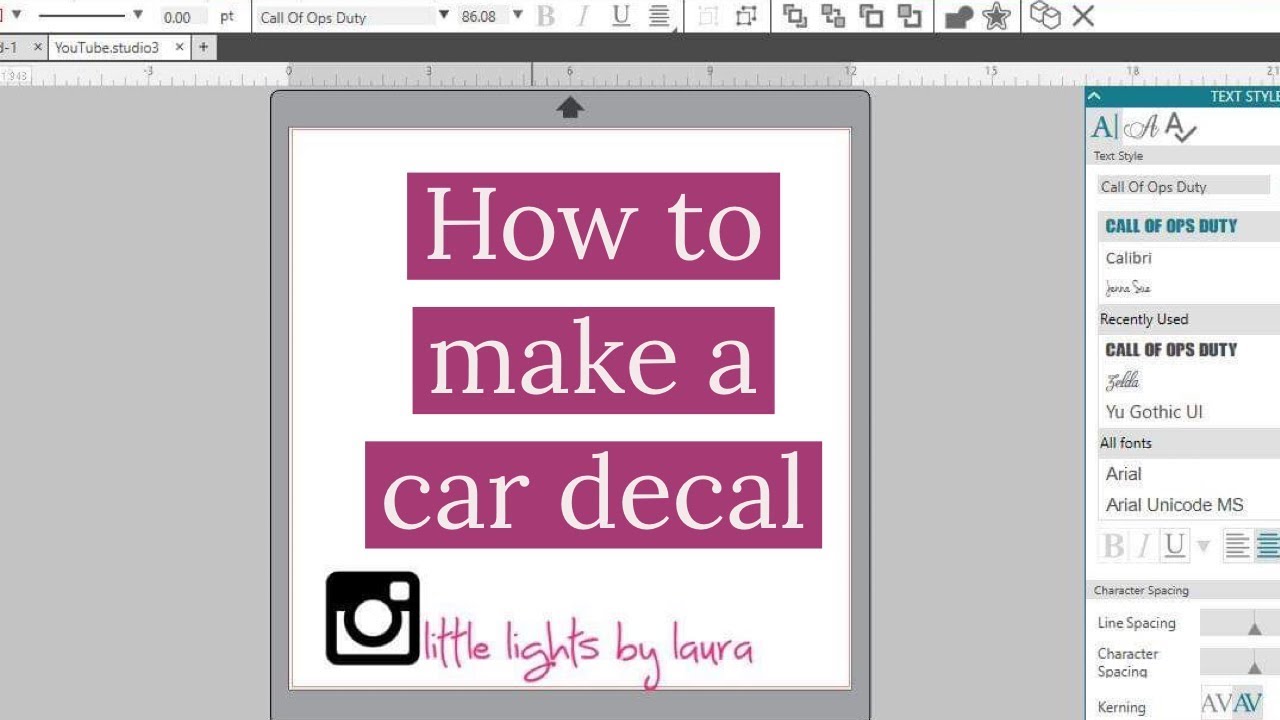Click the cutting mat load arrow
This screenshot has height=720, width=1280.
[x=570, y=108]
